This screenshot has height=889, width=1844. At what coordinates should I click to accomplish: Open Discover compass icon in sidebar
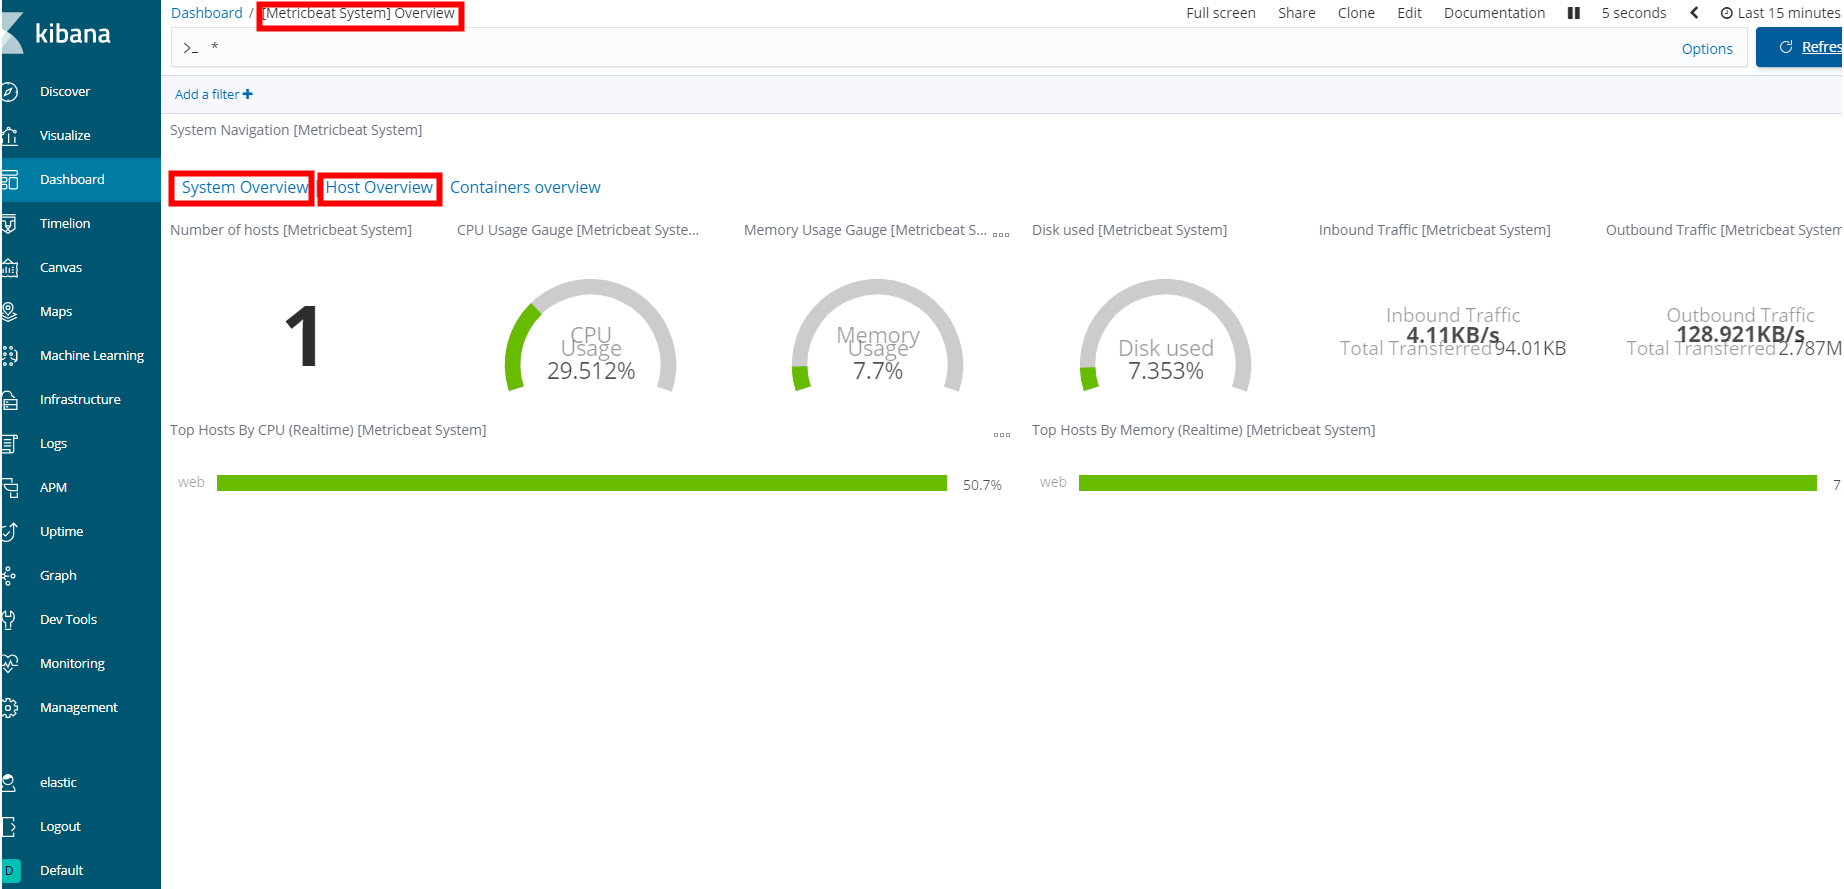(x=9, y=92)
